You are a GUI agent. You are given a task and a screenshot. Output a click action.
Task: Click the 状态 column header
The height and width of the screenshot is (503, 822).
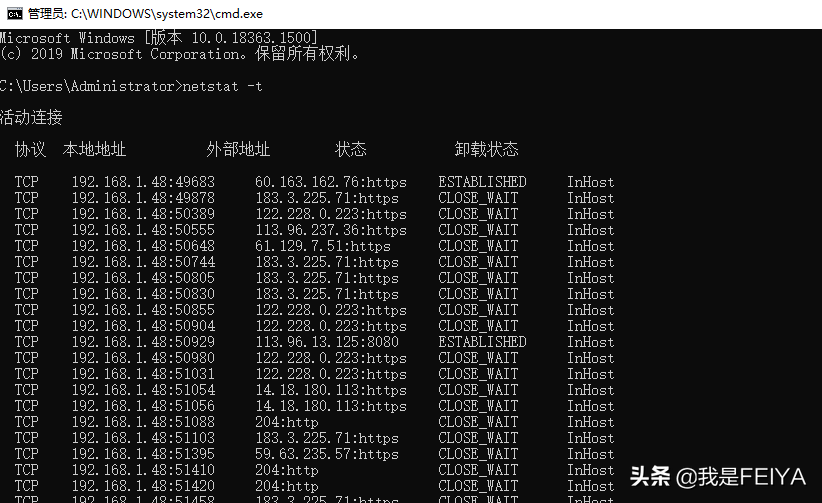(x=351, y=149)
